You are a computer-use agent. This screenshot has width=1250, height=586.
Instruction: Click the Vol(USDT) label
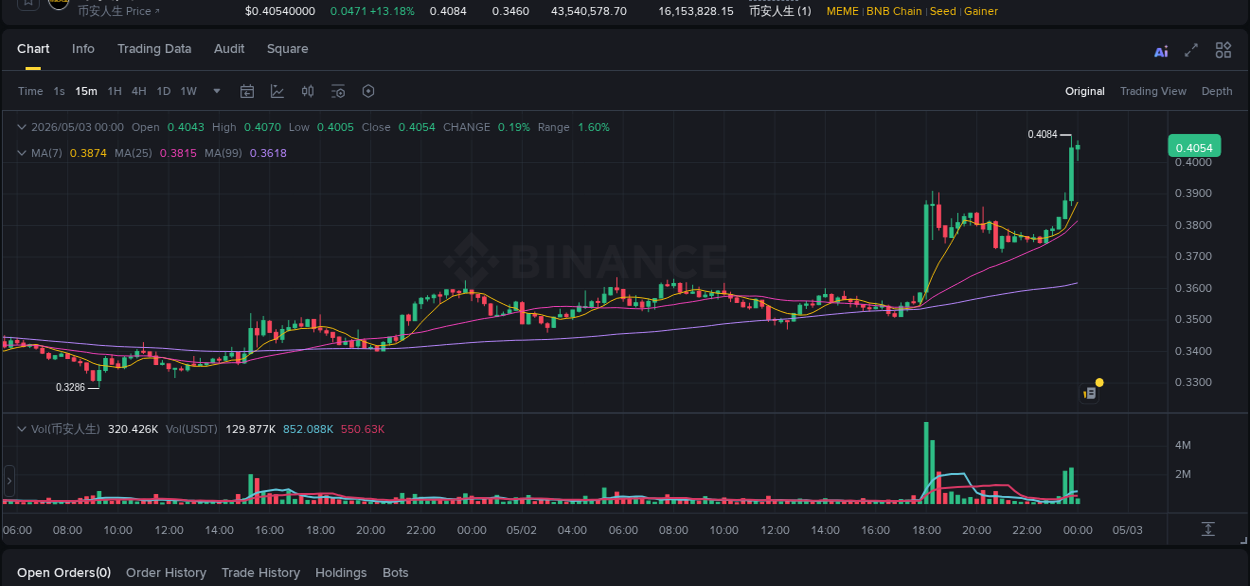[x=192, y=429]
